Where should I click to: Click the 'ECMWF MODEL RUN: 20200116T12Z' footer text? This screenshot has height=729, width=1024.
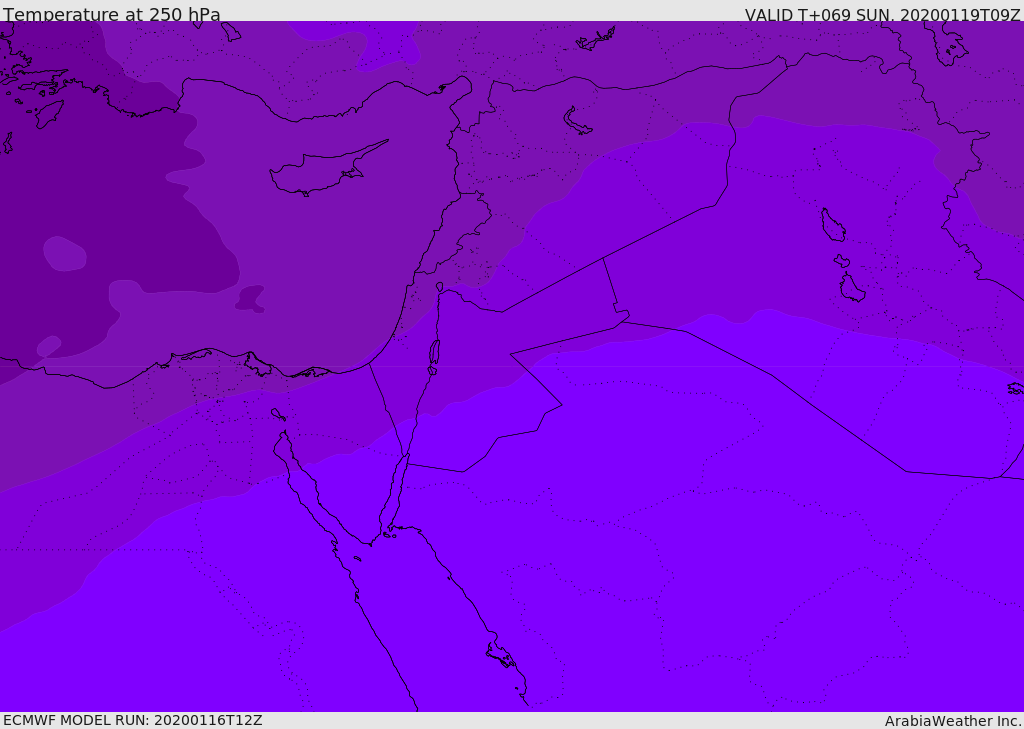(133, 720)
